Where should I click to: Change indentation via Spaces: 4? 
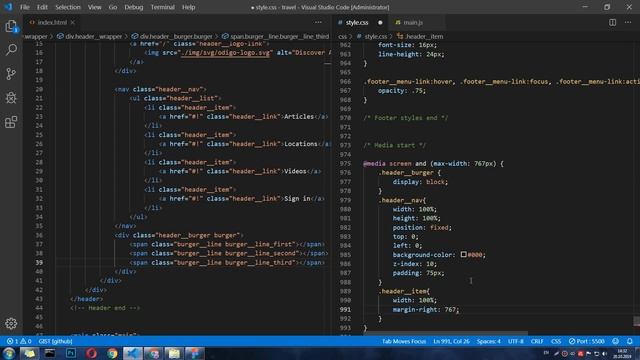tap(489, 341)
